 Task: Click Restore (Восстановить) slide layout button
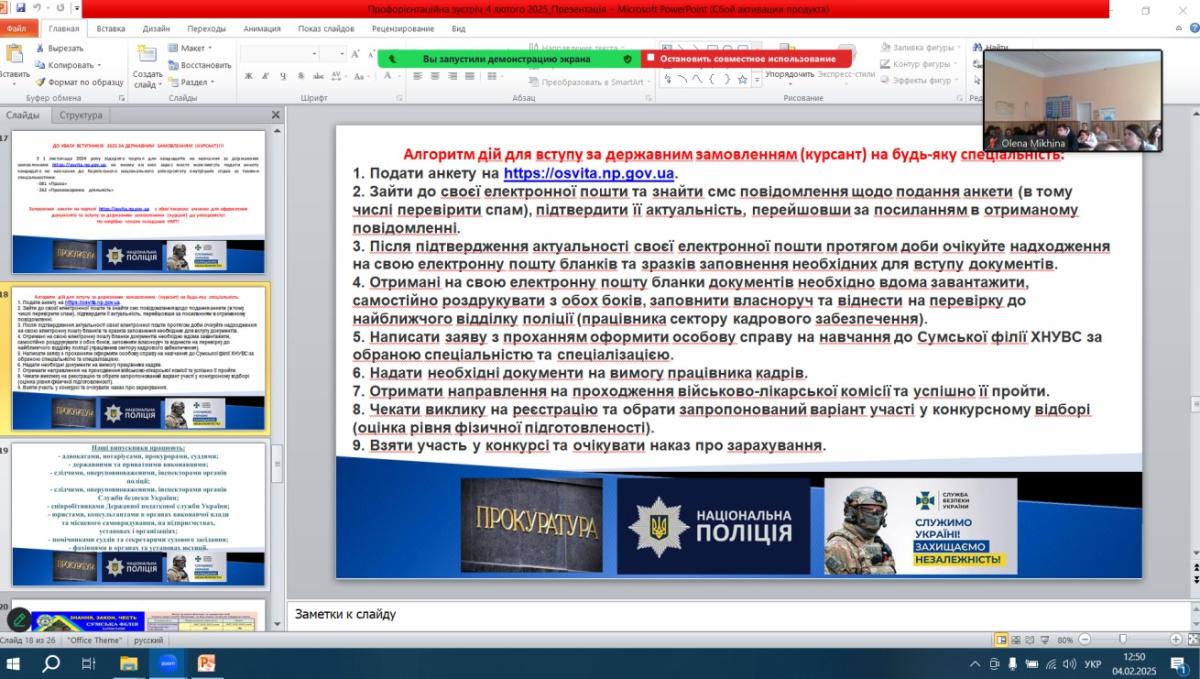point(199,65)
